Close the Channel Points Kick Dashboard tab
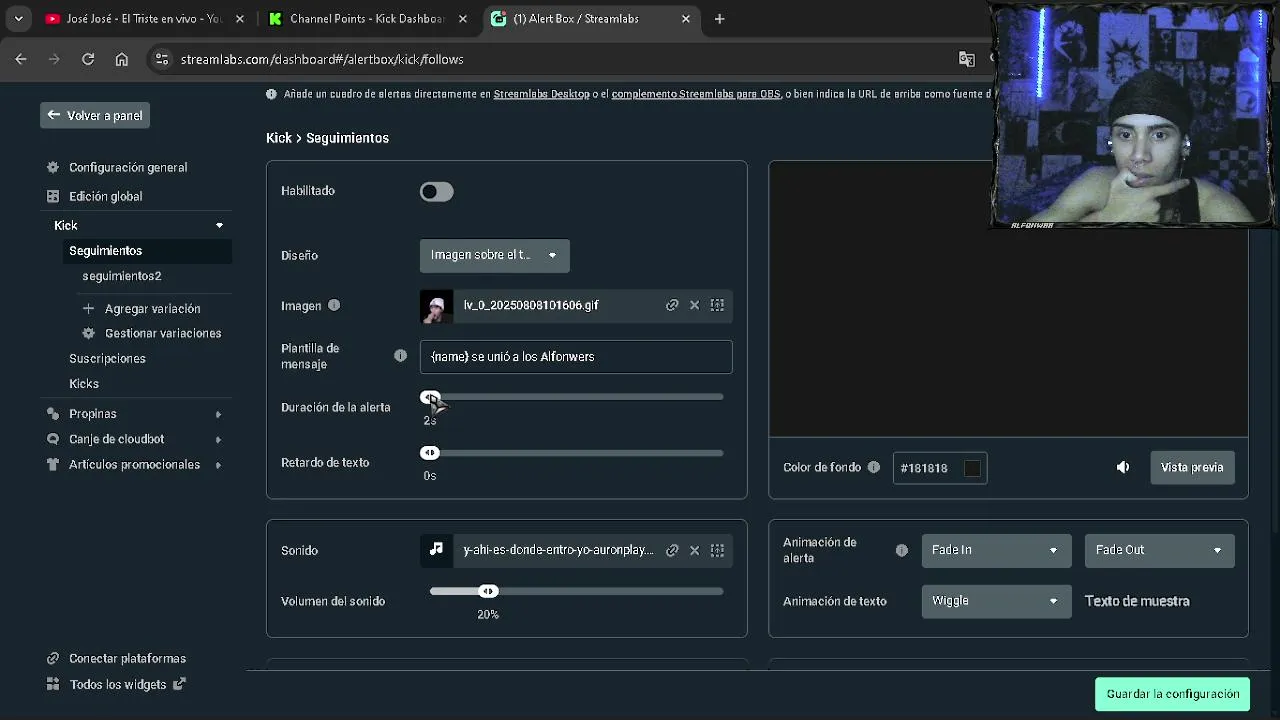 (462, 19)
